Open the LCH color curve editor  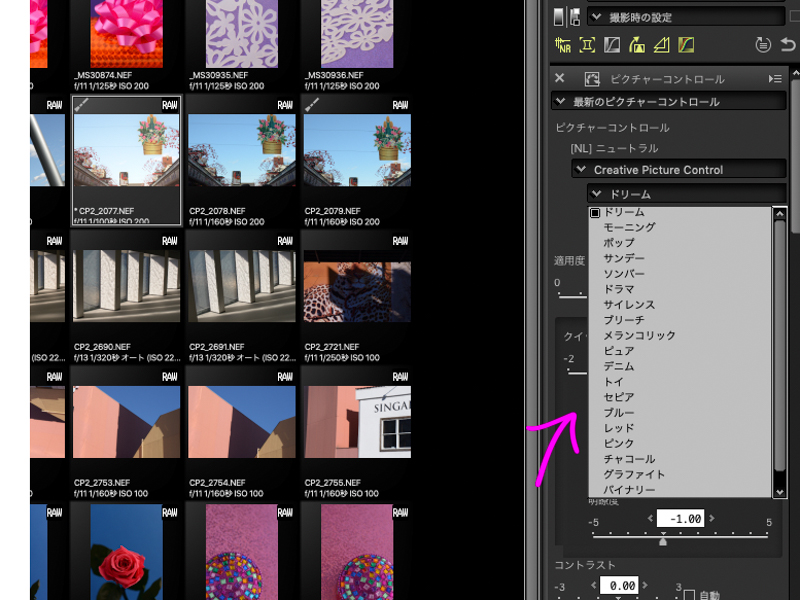coord(686,45)
